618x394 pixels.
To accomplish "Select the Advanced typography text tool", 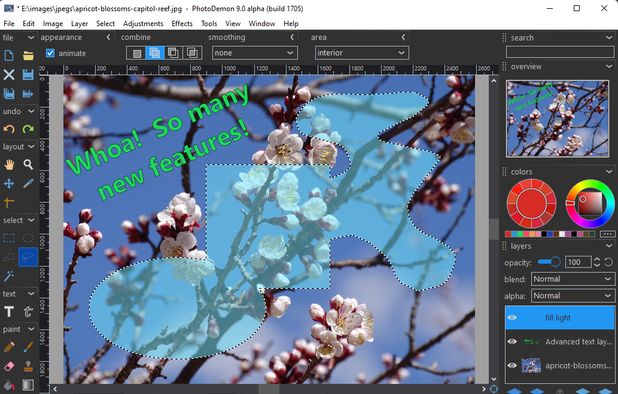I will (28, 312).
